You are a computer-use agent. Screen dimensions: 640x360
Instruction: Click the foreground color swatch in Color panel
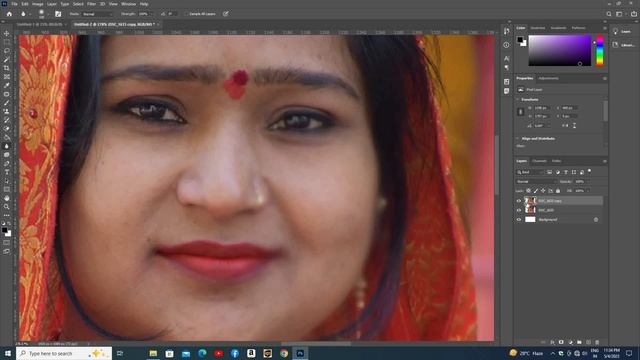coord(520,40)
